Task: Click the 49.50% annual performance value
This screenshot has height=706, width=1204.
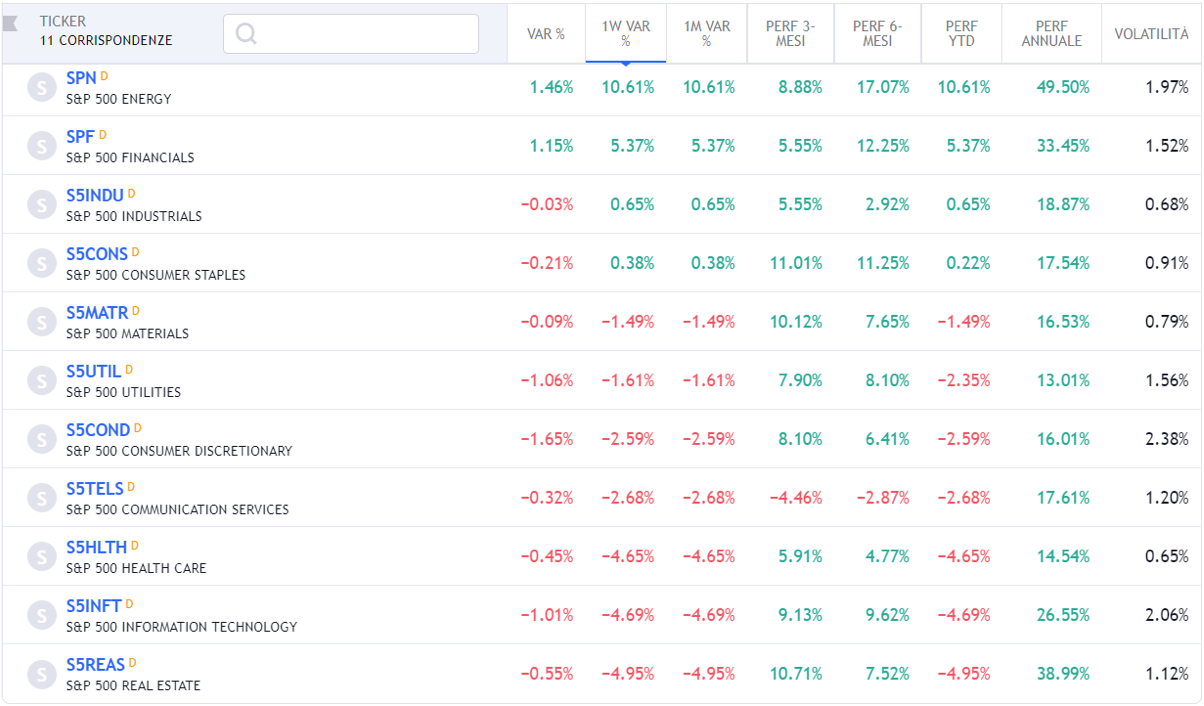Action: coord(1063,88)
